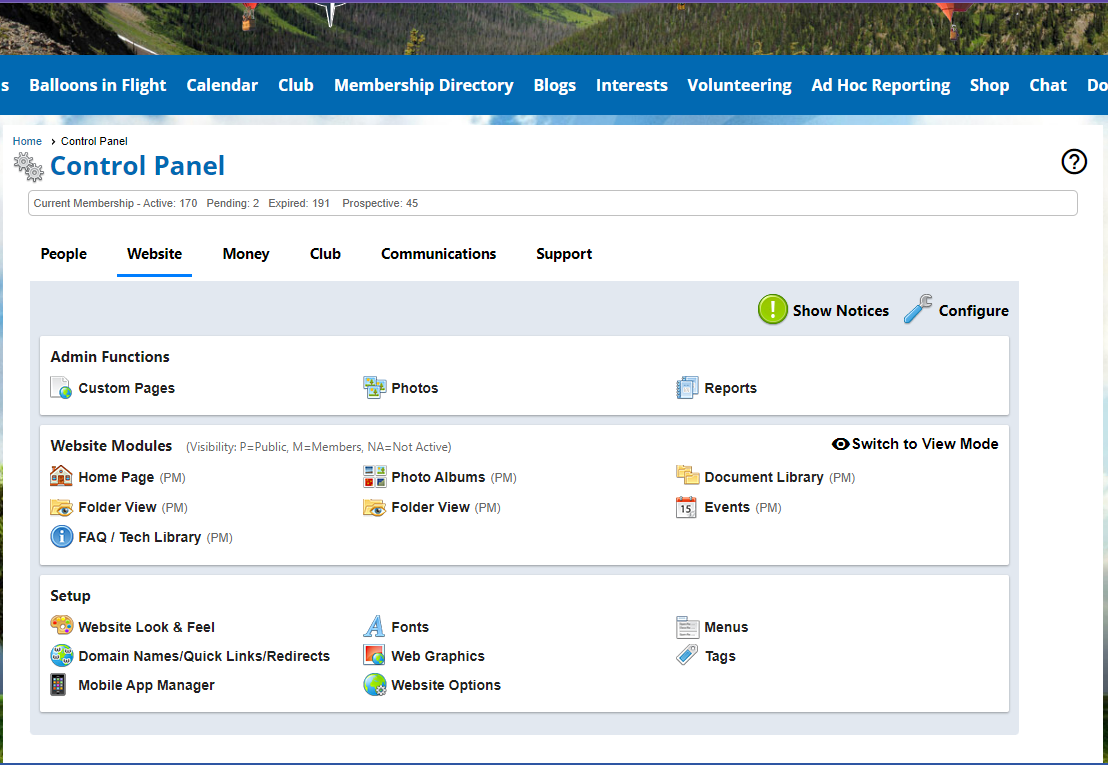Click the Show Notices exclamation icon
Viewport: 1108px width, 765px height.
pyautogui.click(x=772, y=310)
